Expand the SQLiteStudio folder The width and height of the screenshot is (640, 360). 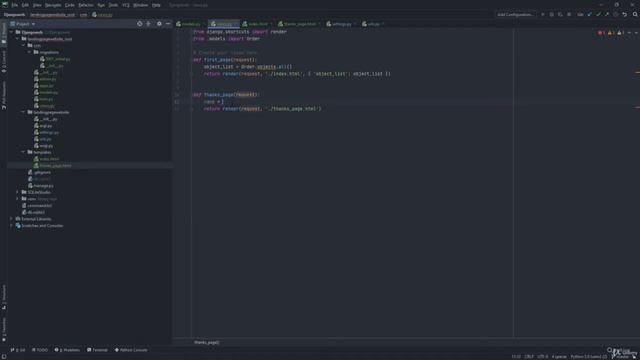click(x=18, y=192)
